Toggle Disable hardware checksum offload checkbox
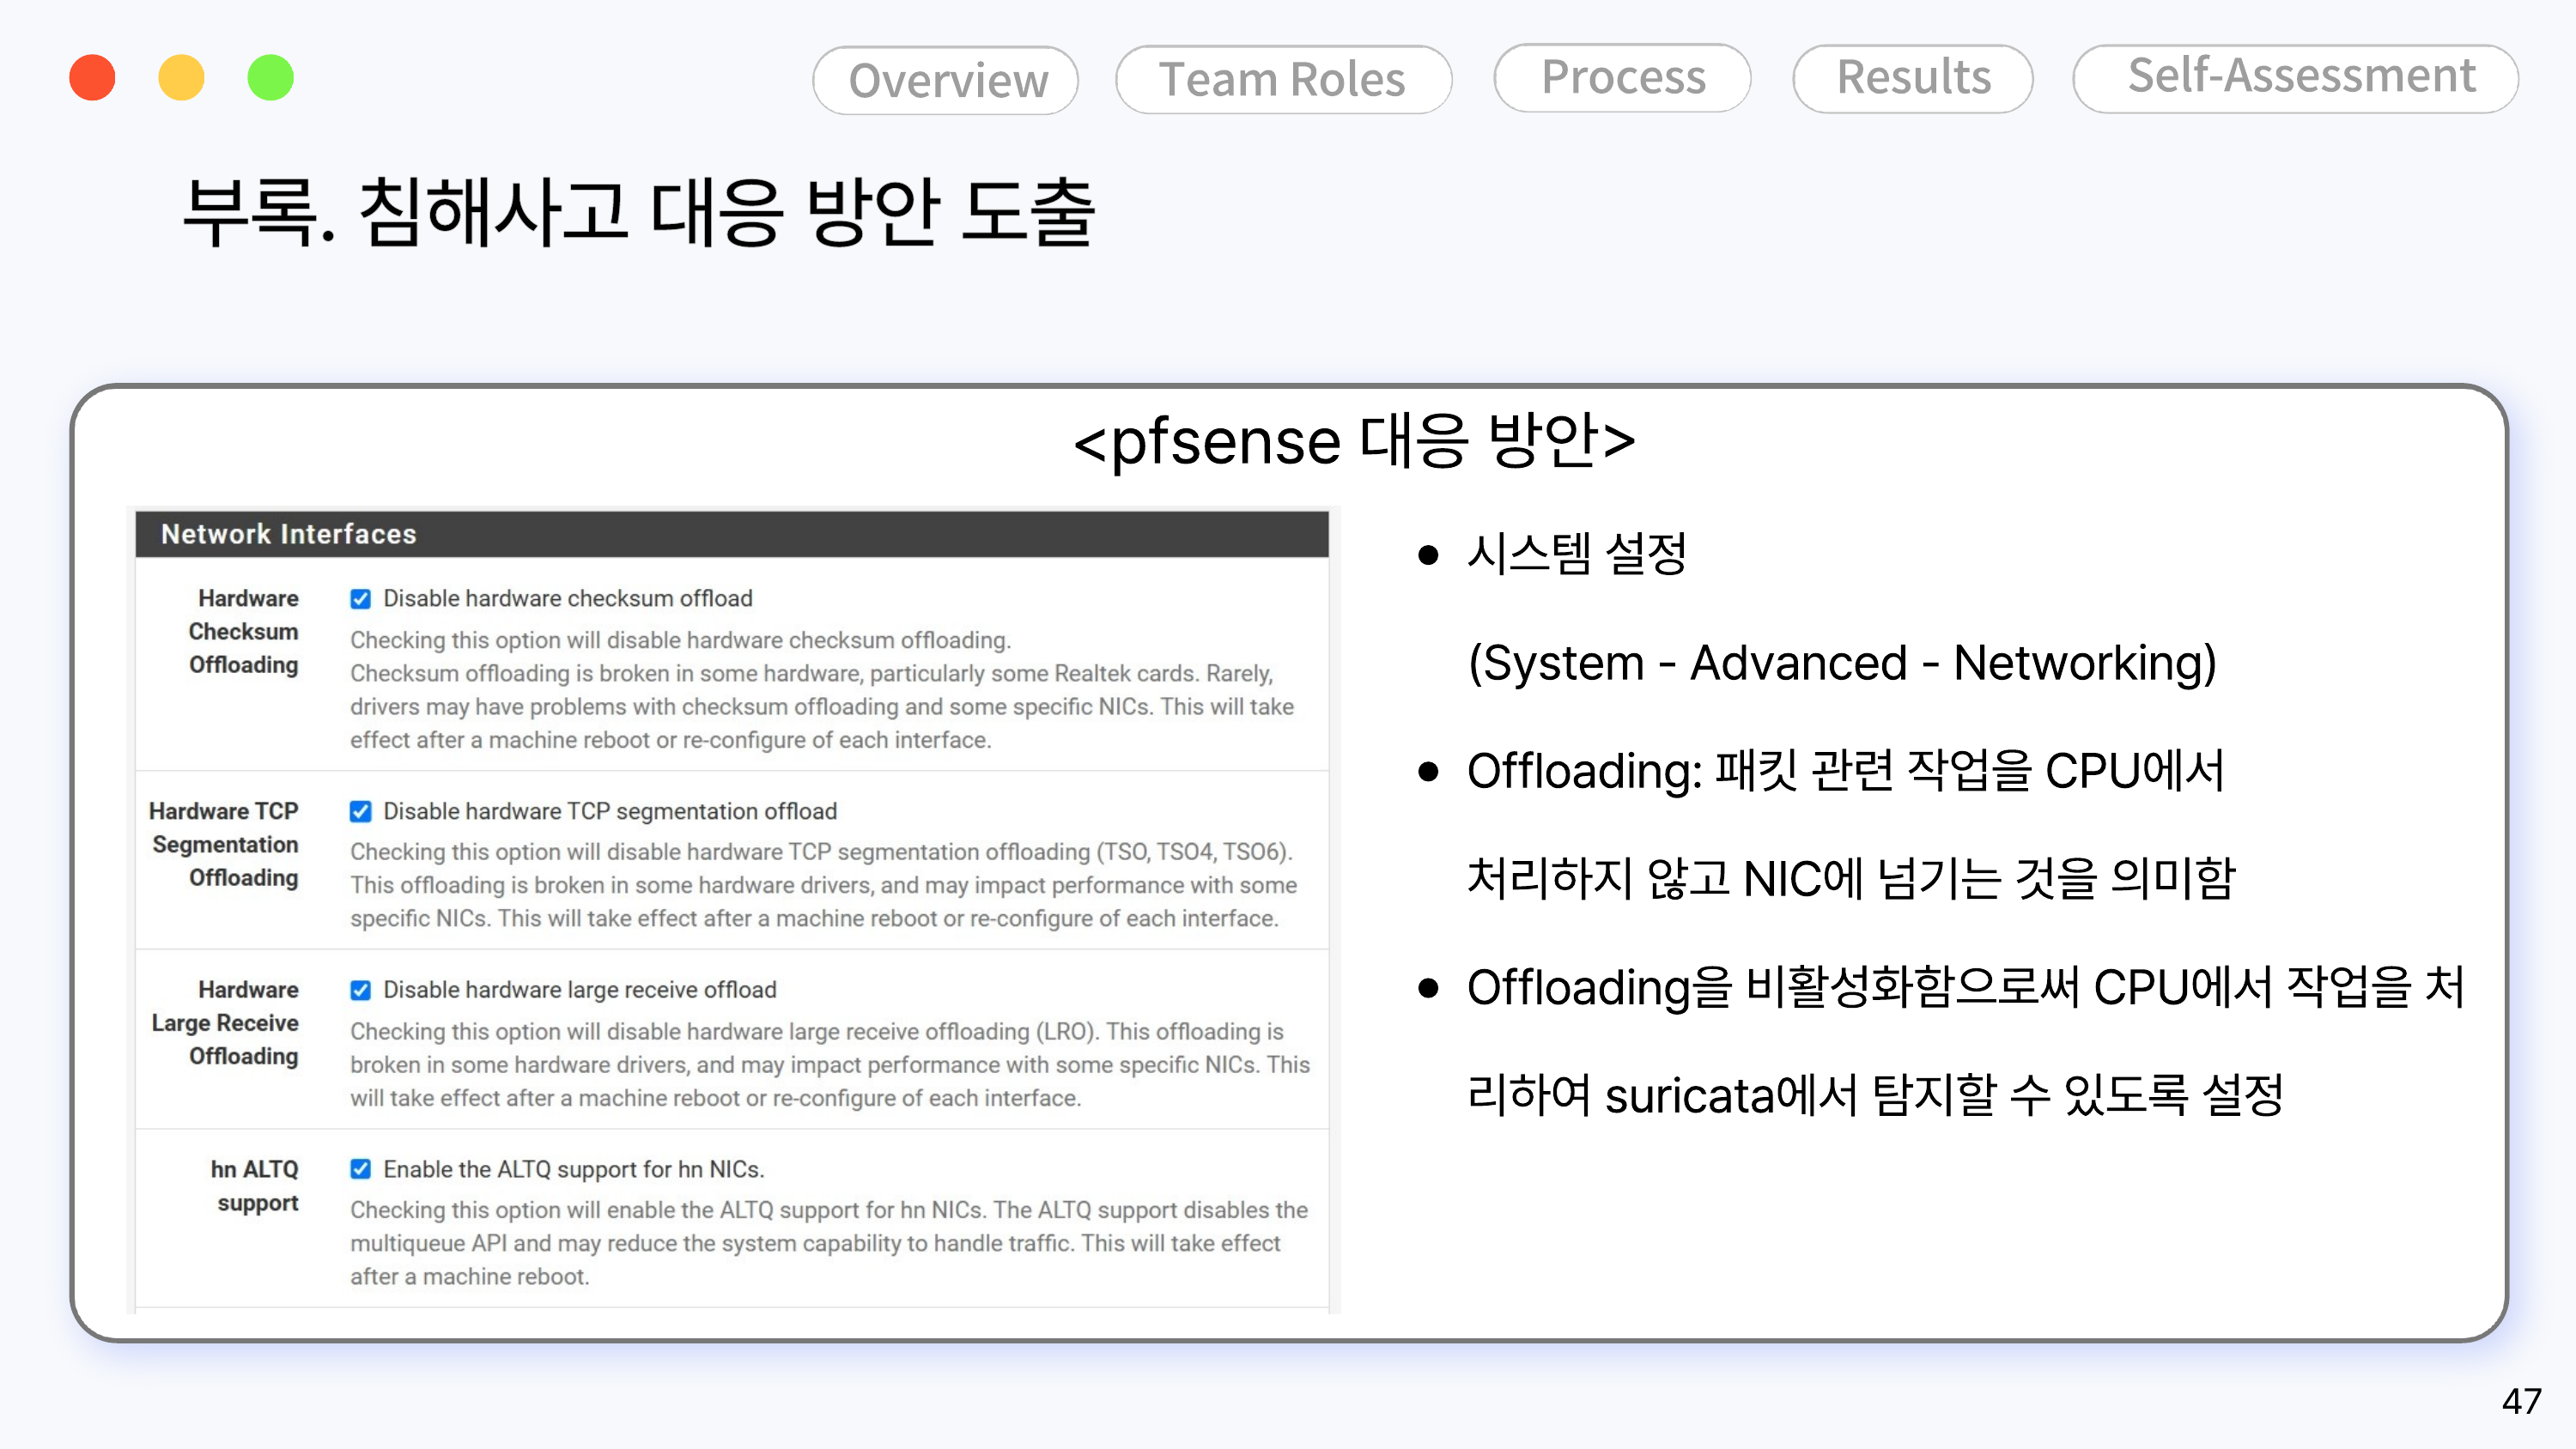The width and height of the screenshot is (2576, 1449). (360, 598)
